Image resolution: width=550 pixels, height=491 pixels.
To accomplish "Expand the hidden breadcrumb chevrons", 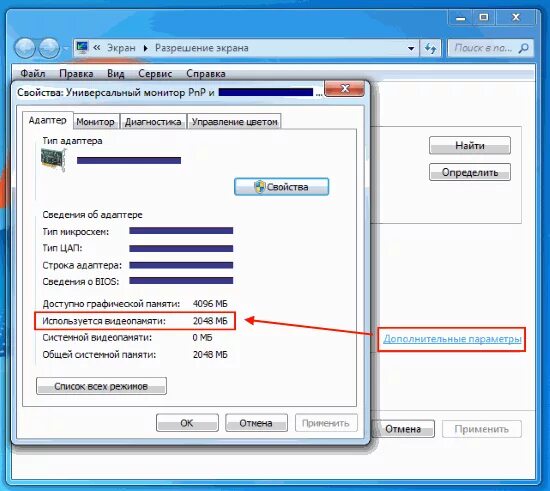I will coord(97,47).
